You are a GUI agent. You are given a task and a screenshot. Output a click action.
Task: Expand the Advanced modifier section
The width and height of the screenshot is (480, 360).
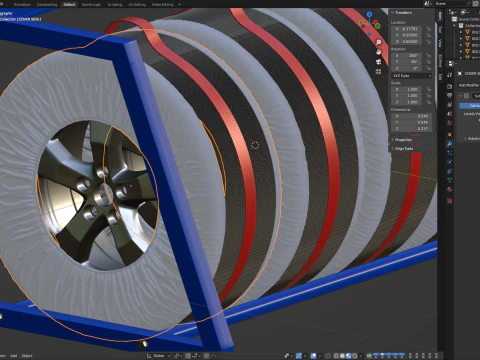[x=465, y=138]
